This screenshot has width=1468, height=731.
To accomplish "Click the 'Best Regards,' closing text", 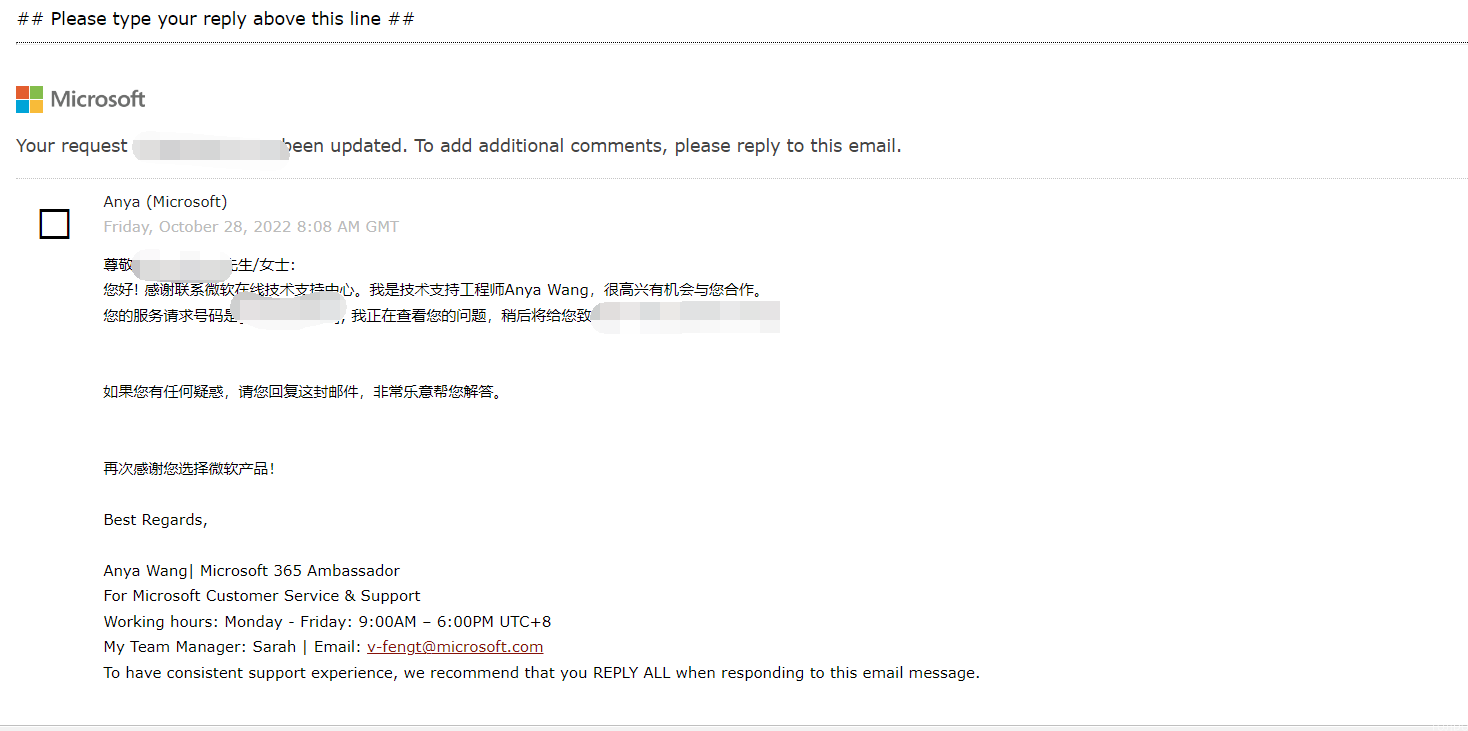I will [x=155, y=520].
